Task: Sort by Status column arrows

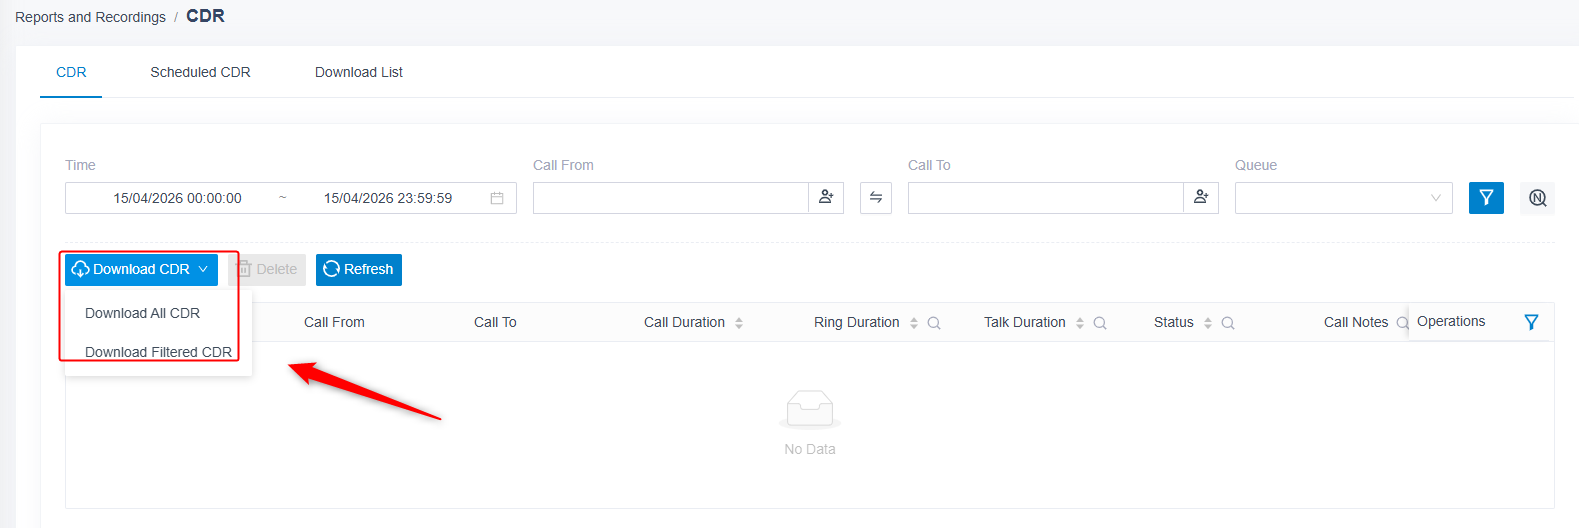Action: coord(1208,323)
